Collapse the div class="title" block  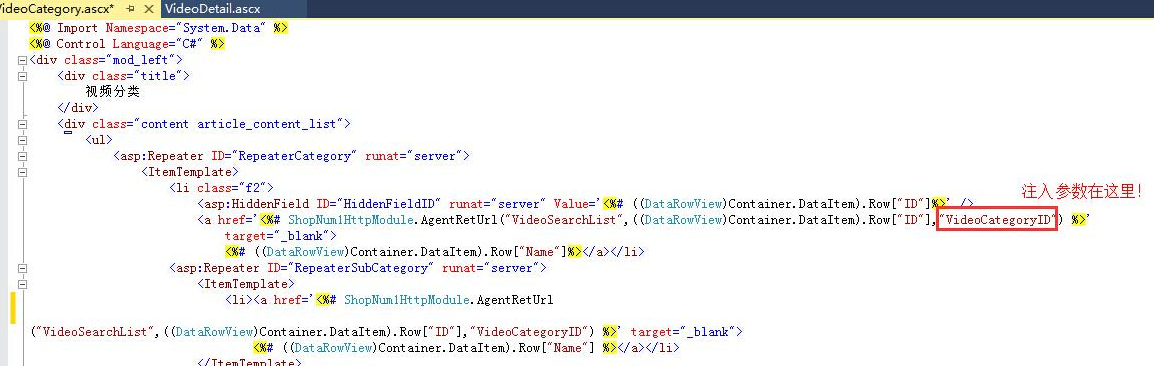tap(22, 76)
